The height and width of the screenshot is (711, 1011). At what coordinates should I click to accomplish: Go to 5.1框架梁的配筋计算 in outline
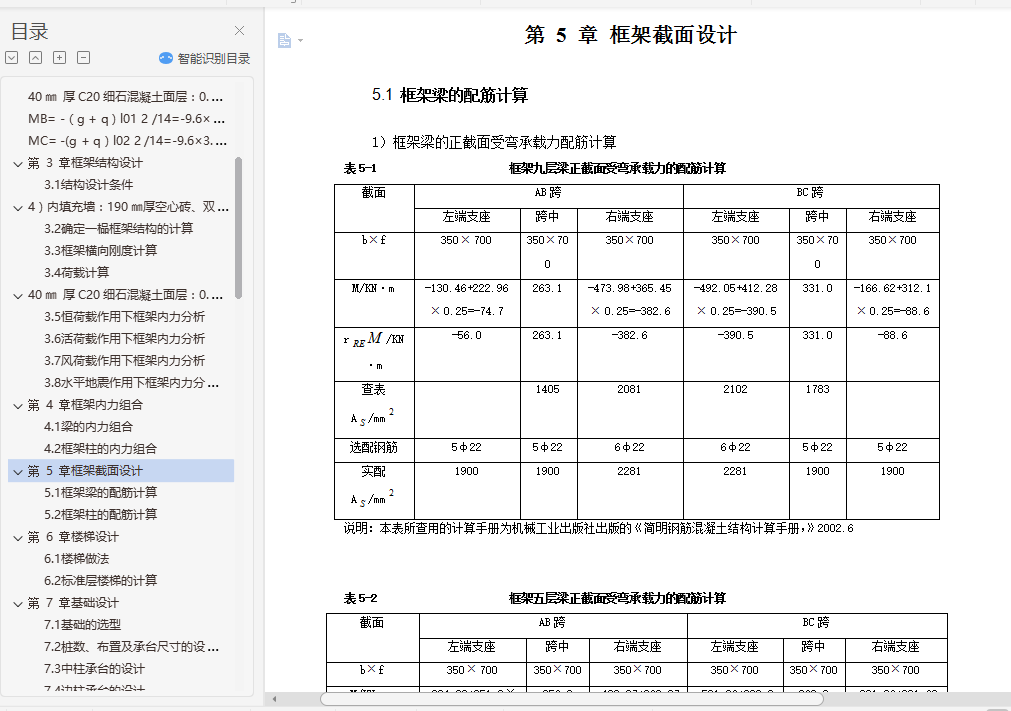[x=101, y=492]
